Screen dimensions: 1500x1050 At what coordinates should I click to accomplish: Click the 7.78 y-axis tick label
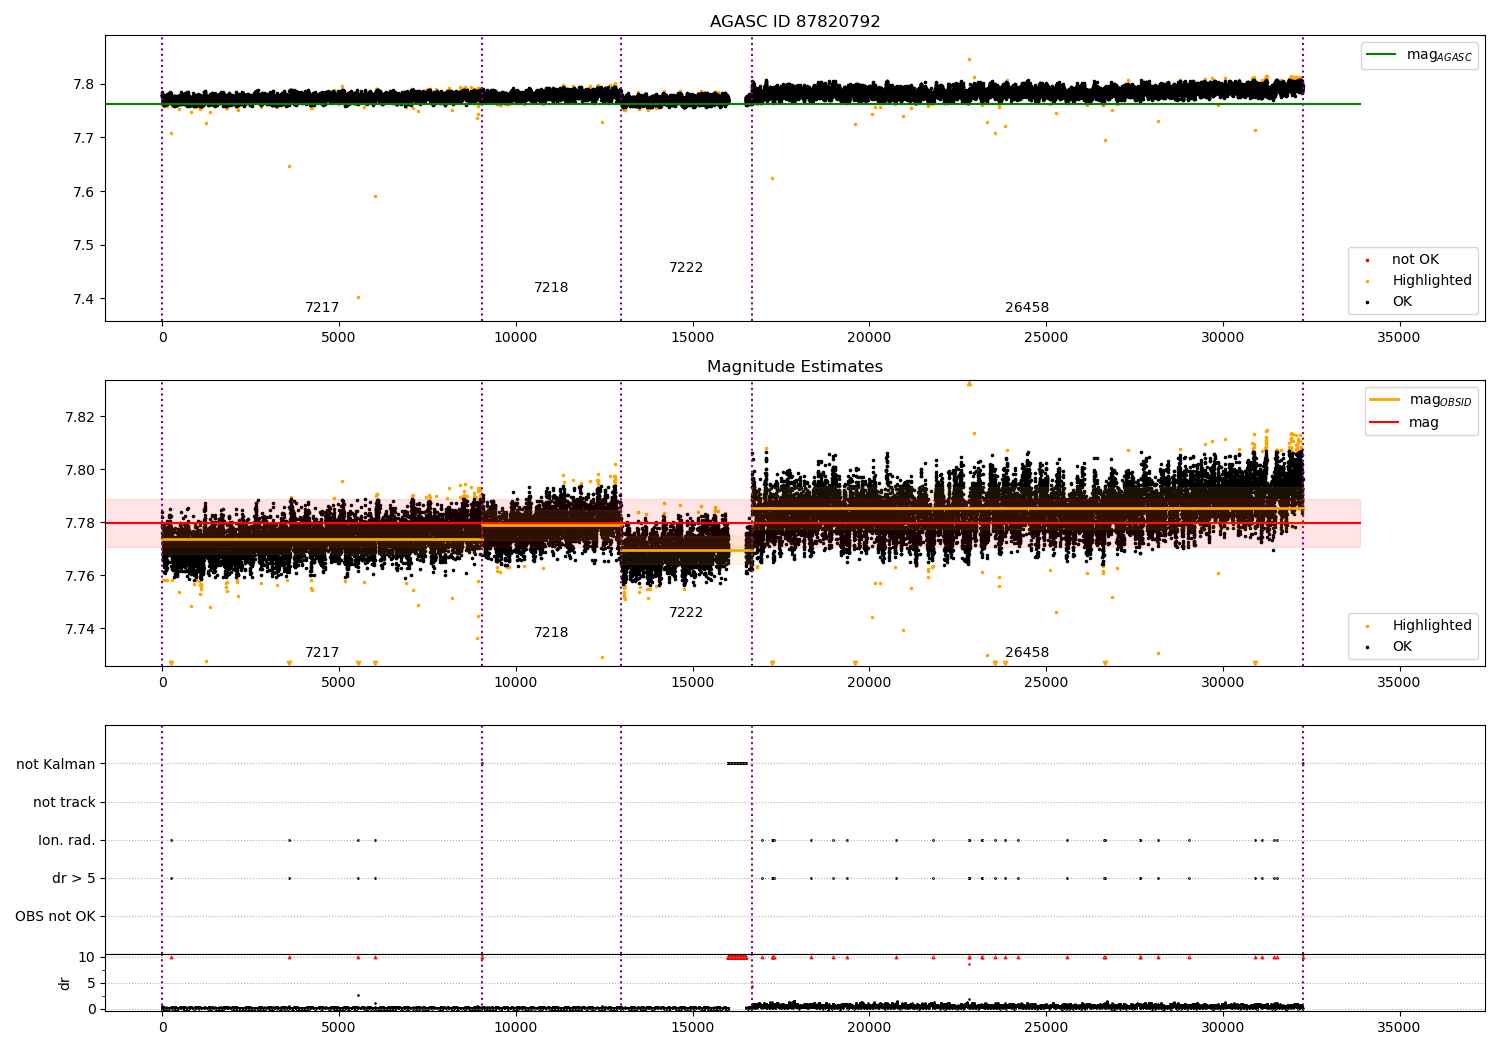pos(80,523)
